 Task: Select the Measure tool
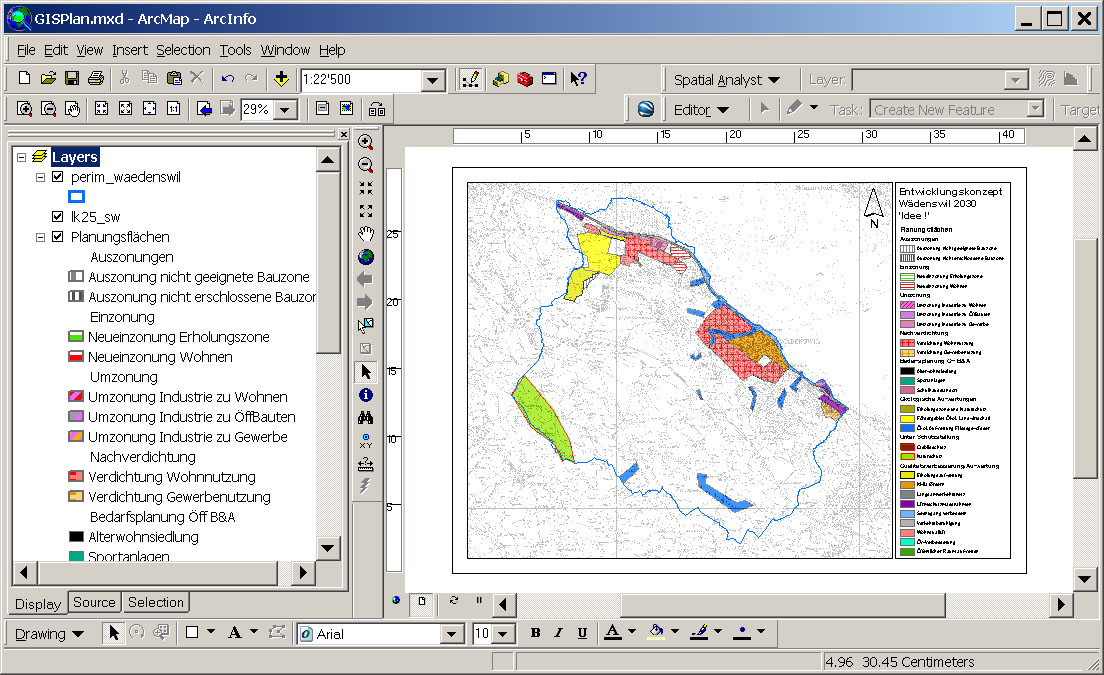365,463
